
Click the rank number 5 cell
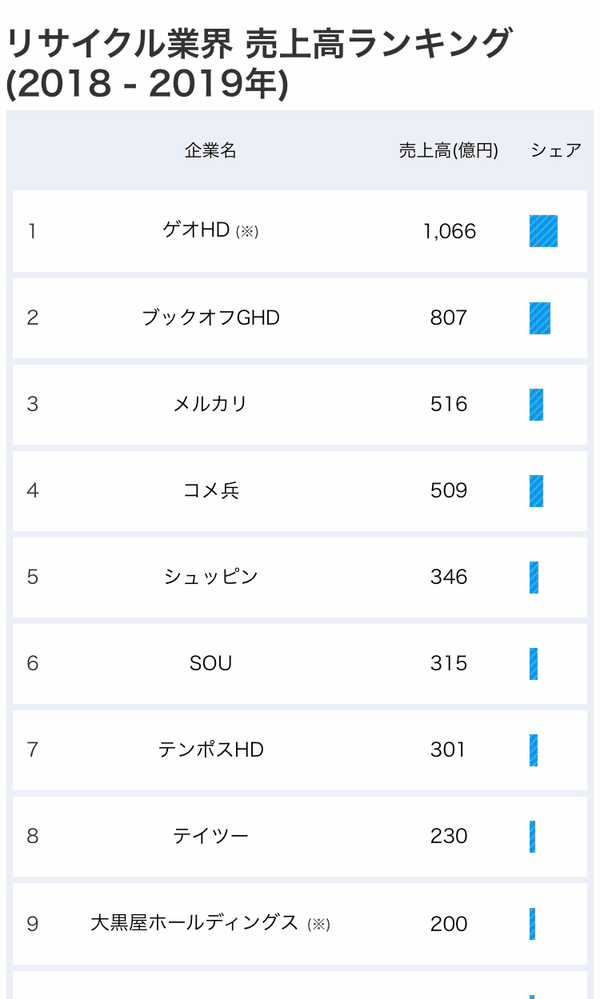[32, 577]
